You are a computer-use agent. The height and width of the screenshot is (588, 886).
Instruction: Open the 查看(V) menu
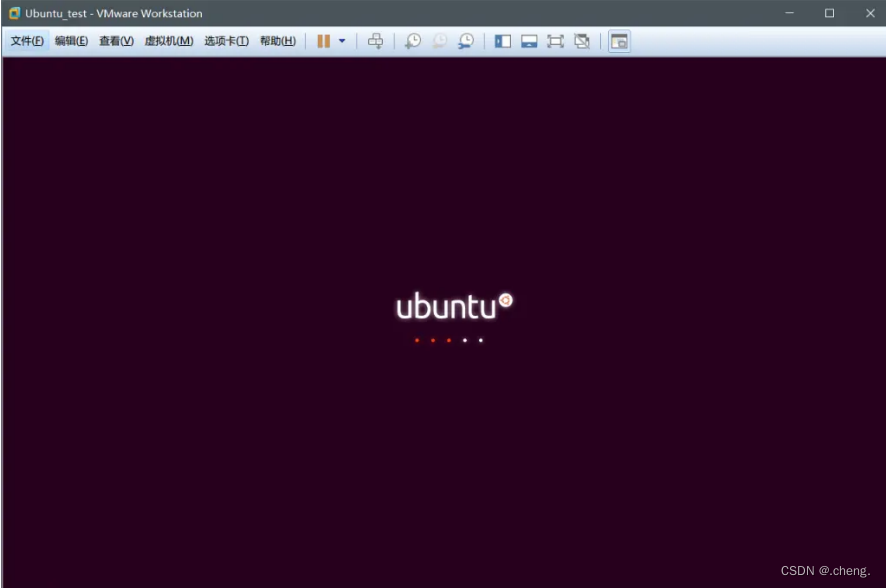[116, 41]
